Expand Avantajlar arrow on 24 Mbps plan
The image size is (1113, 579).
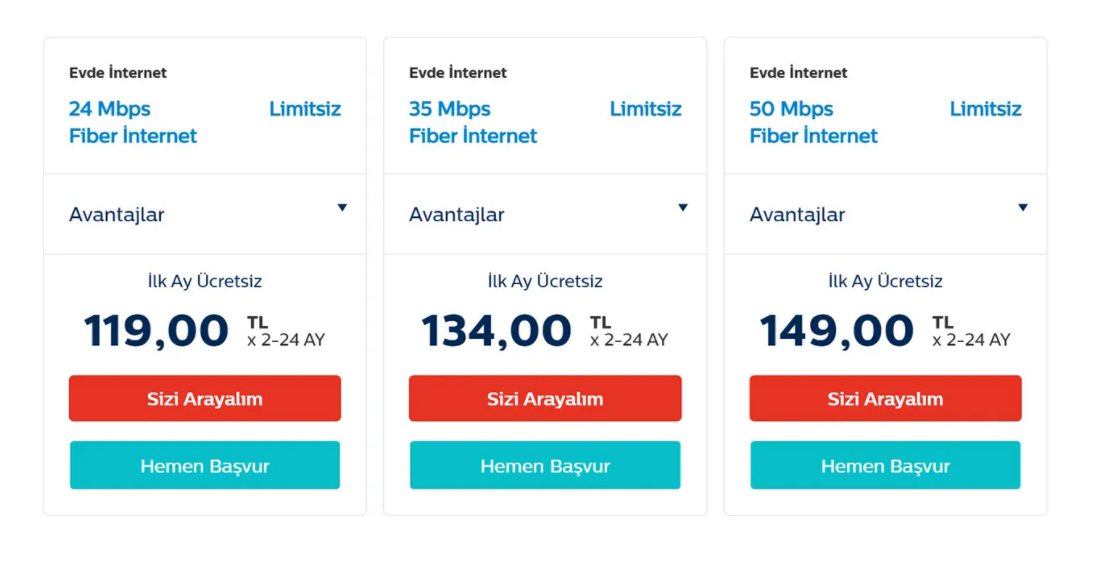[x=342, y=208]
